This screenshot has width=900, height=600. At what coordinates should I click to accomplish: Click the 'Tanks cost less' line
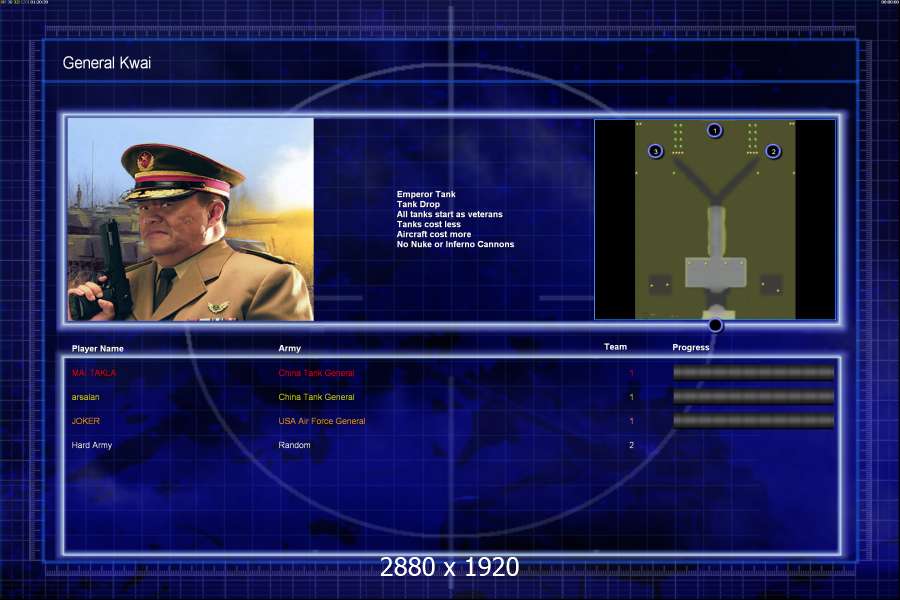429,224
